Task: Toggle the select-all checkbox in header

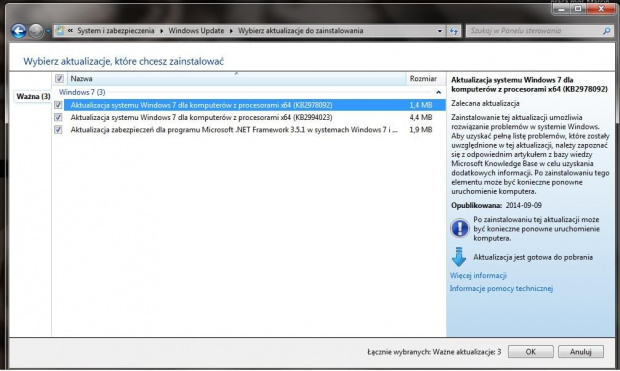Action: [59, 78]
